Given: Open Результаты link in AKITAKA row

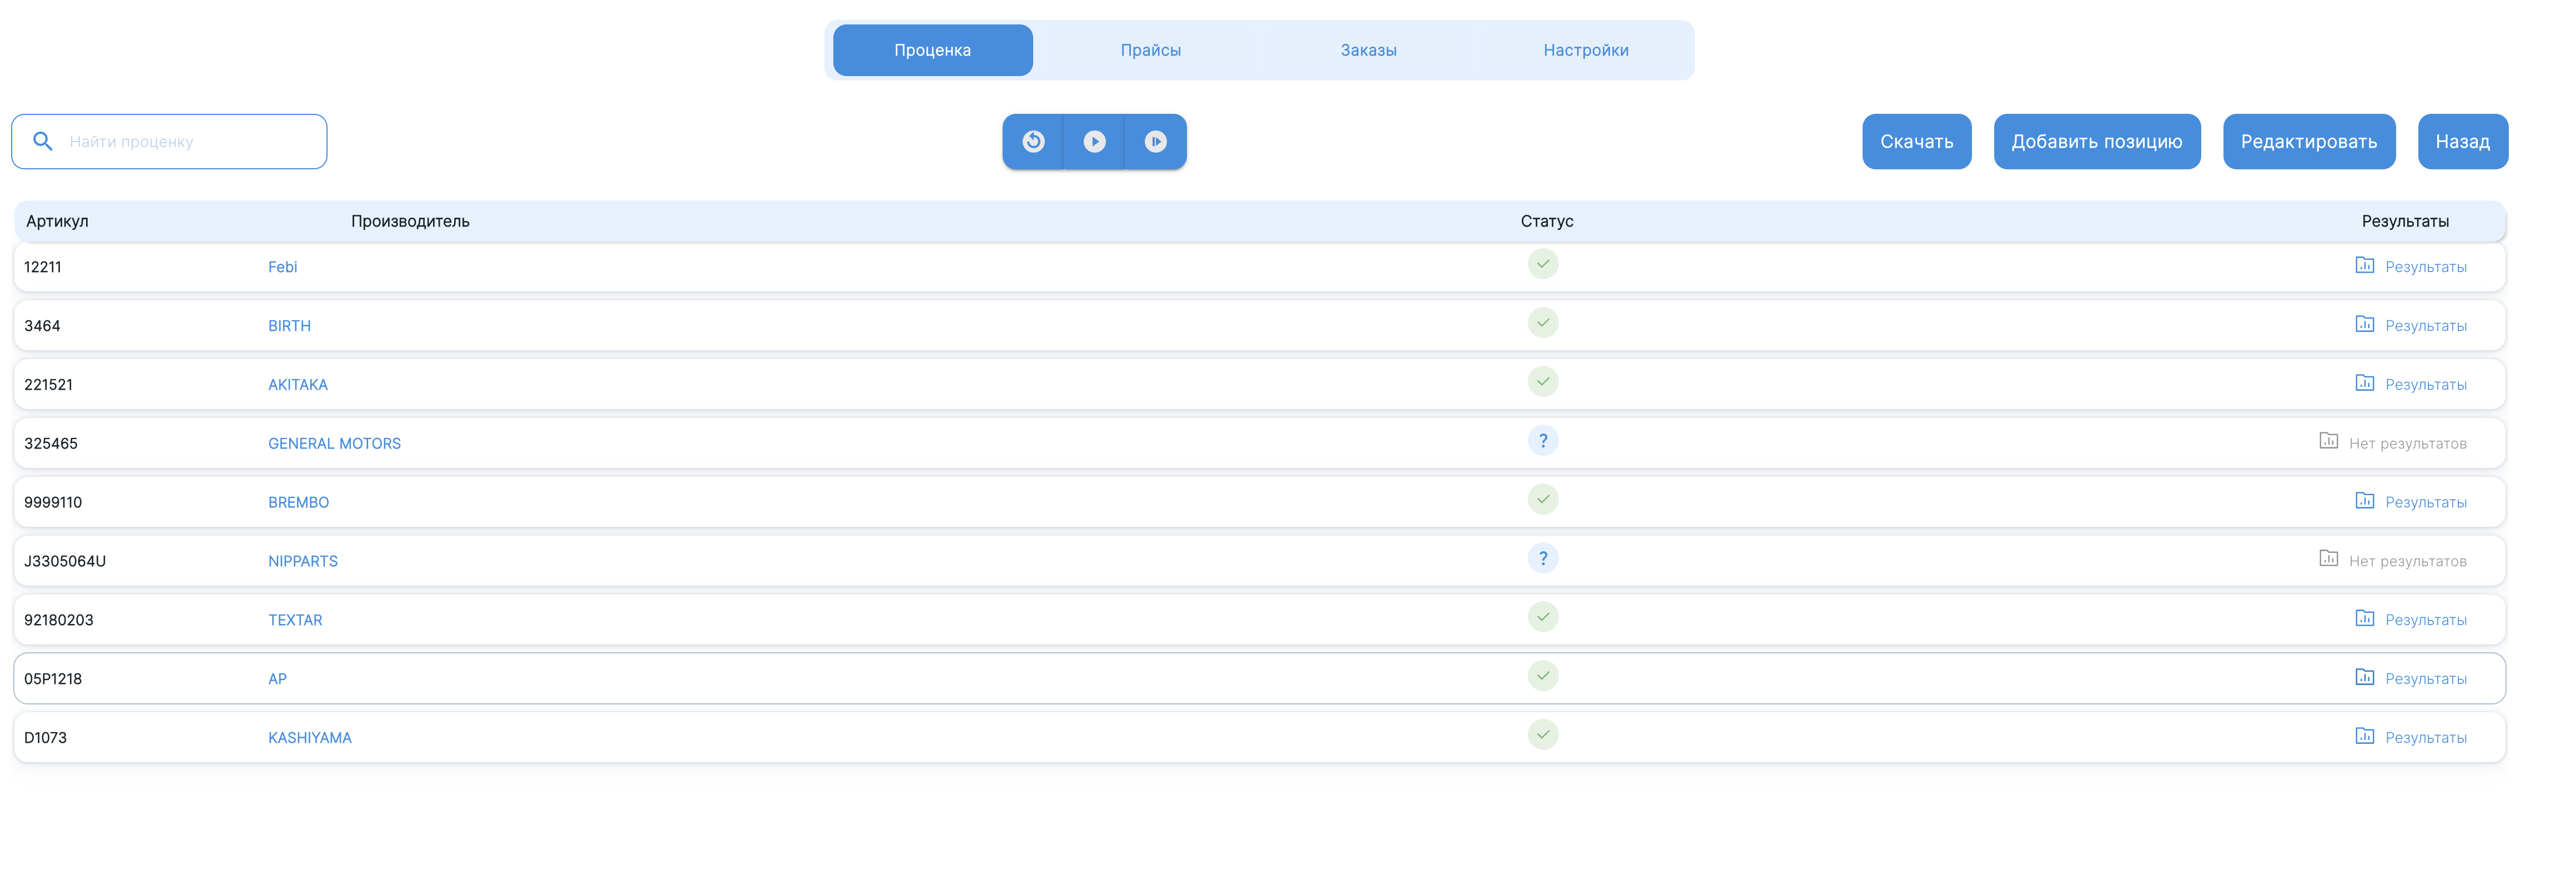Looking at the screenshot, I should tap(2425, 385).
